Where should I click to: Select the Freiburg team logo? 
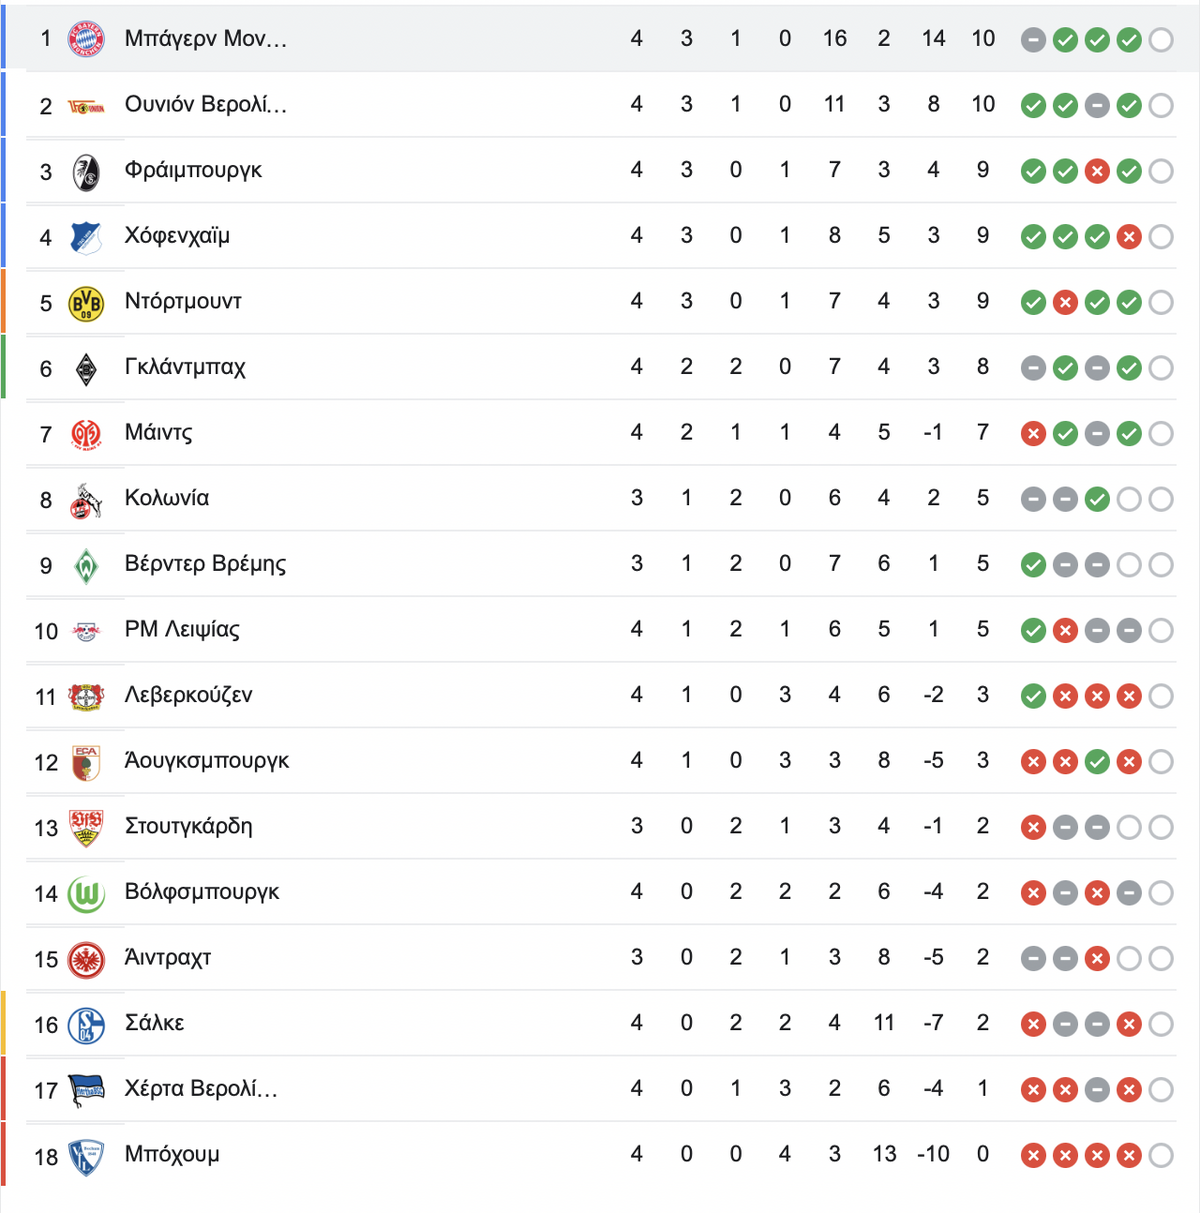(86, 172)
